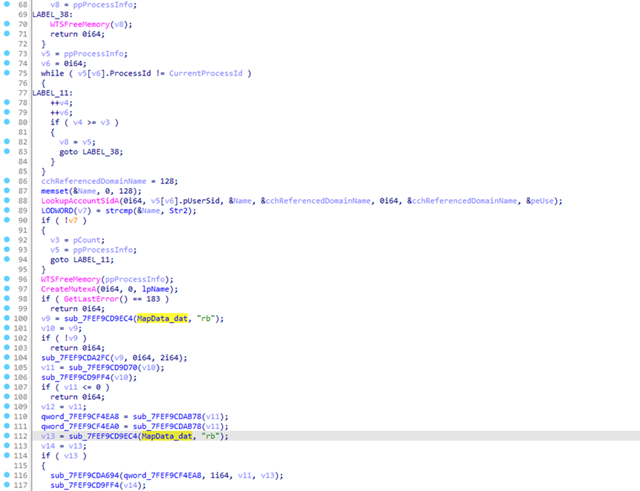Toggle breakpoint dot on line 70

coord(7,24)
